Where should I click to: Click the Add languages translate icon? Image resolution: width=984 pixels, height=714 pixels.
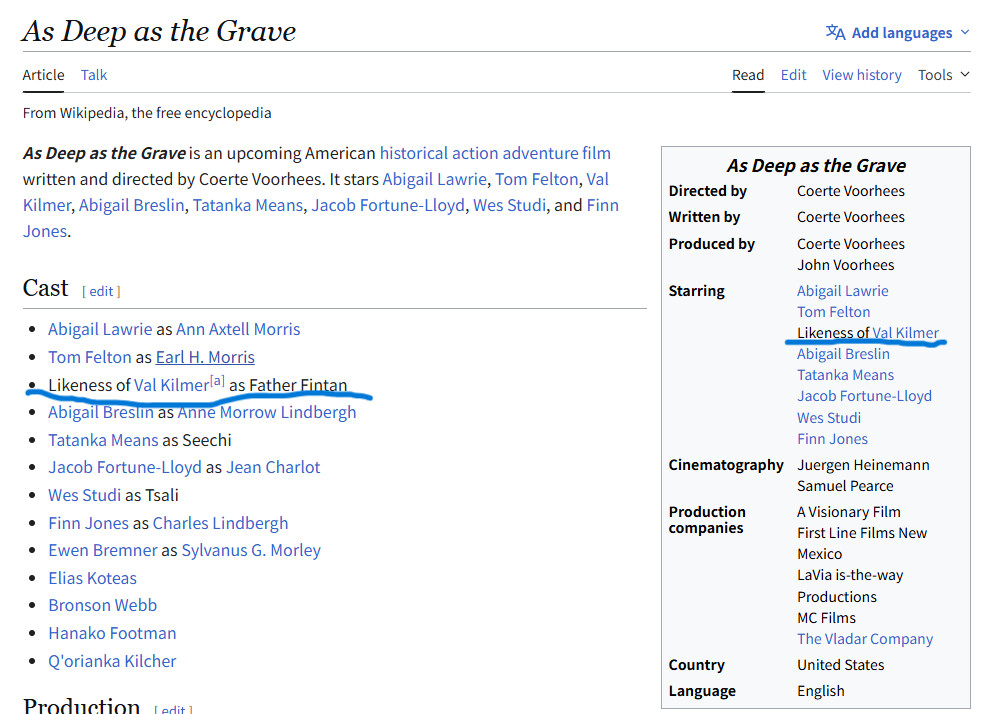pos(835,32)
